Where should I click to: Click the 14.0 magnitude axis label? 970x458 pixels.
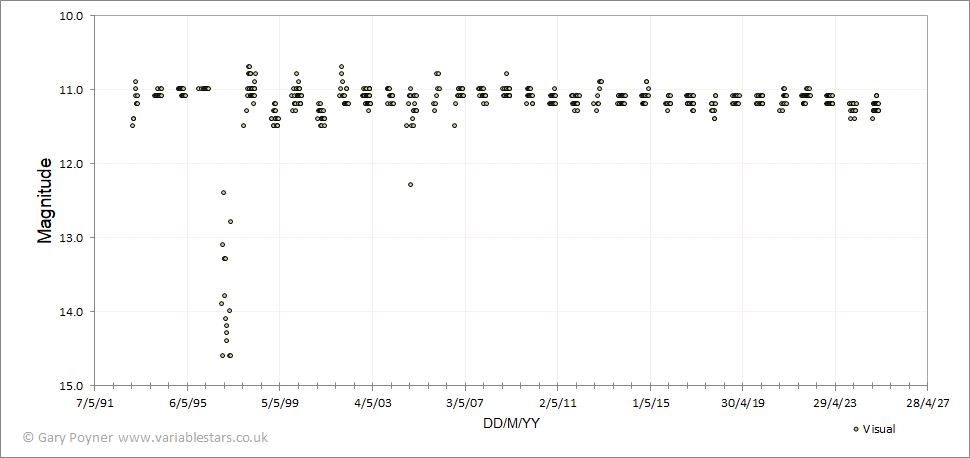(70, 311)
